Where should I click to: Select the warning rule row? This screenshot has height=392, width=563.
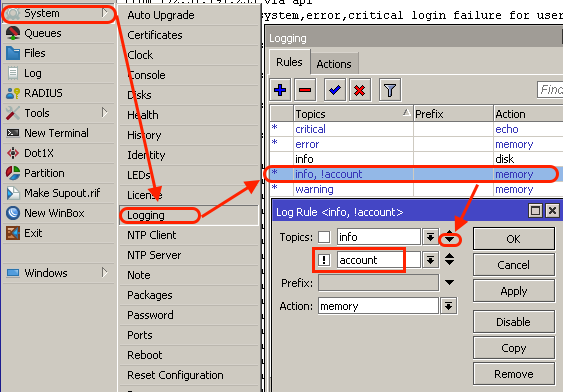tap(416, 189)
